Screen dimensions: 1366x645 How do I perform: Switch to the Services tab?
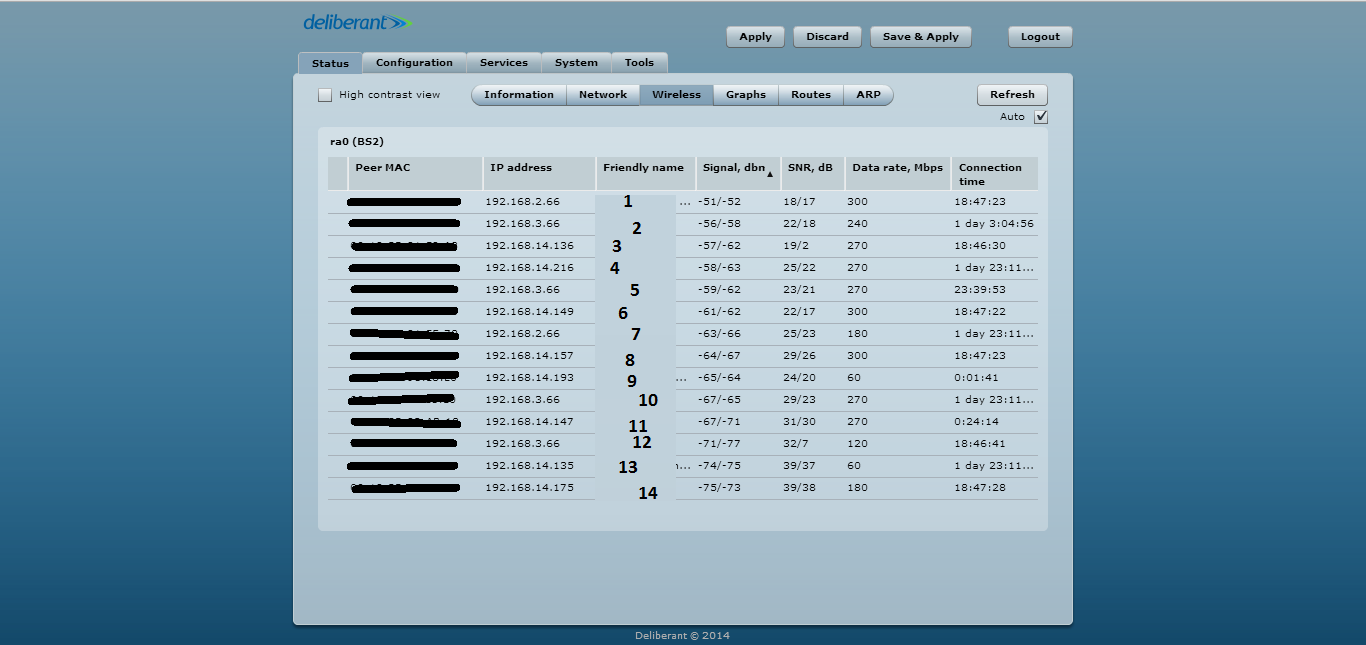(x=503, y=63)
